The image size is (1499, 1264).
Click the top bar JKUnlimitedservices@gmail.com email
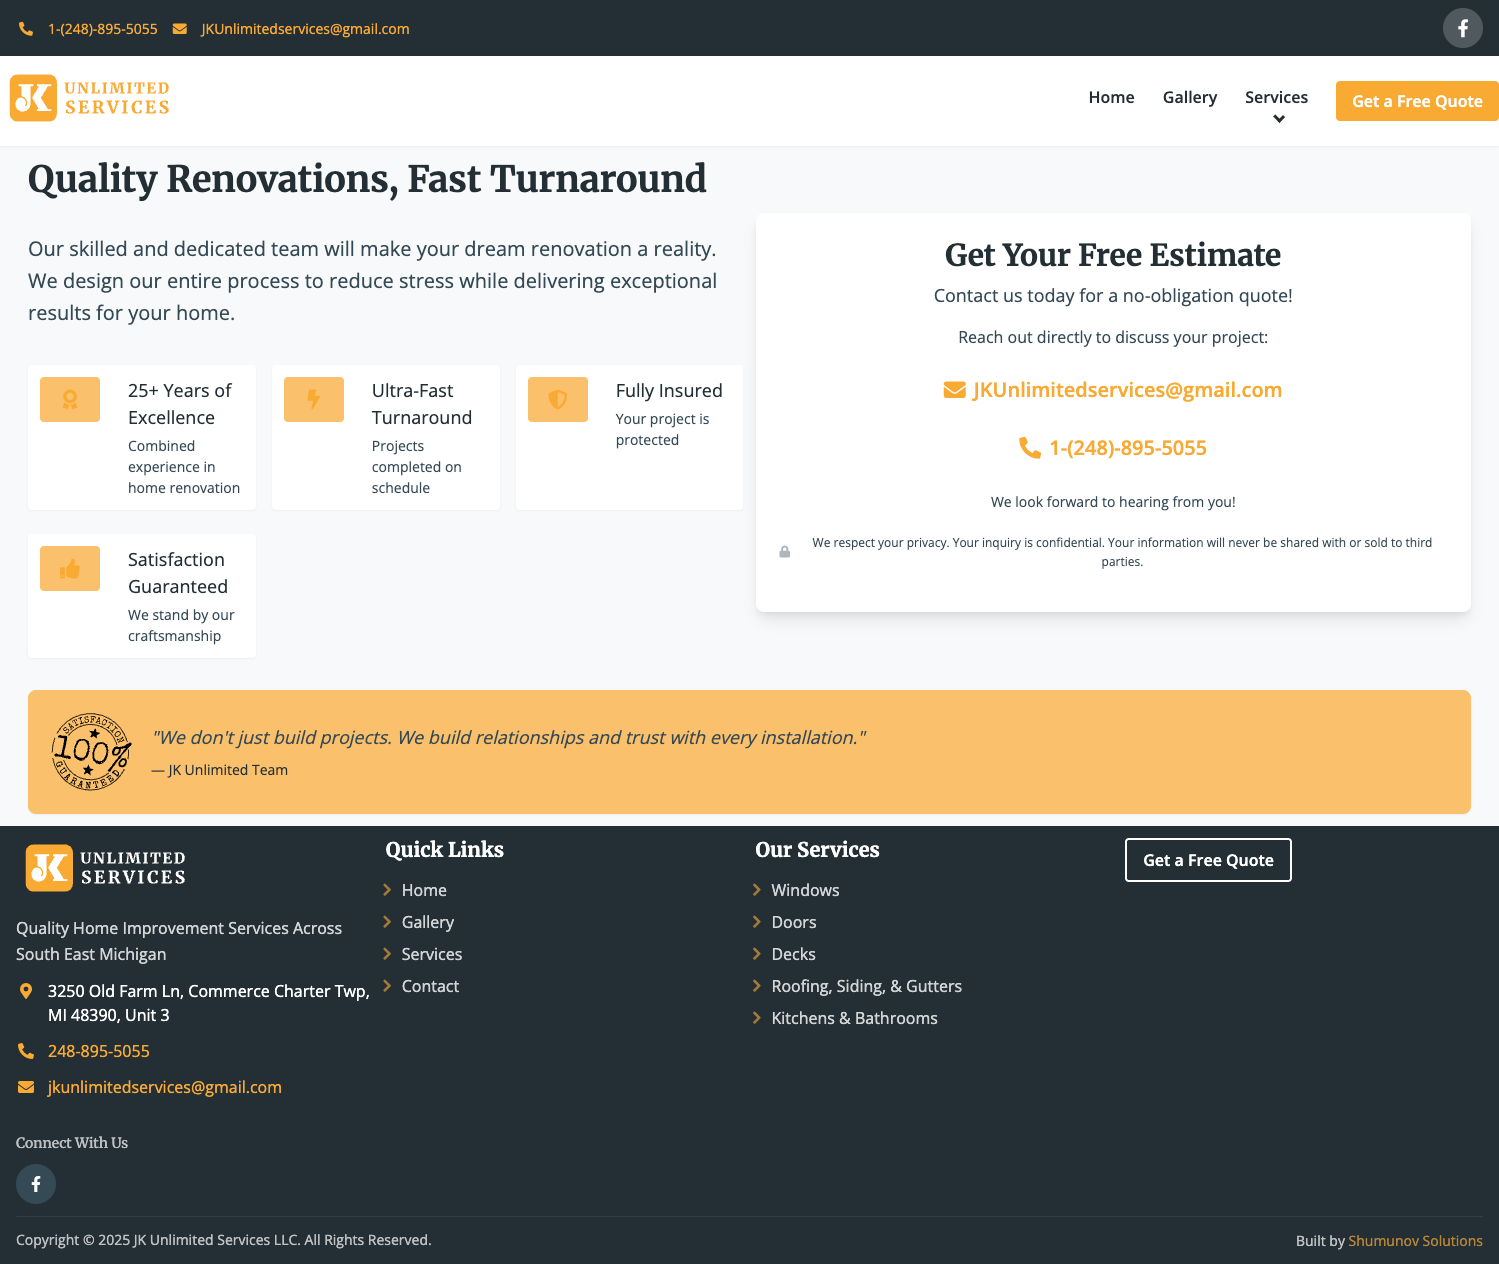coord(305,29)
